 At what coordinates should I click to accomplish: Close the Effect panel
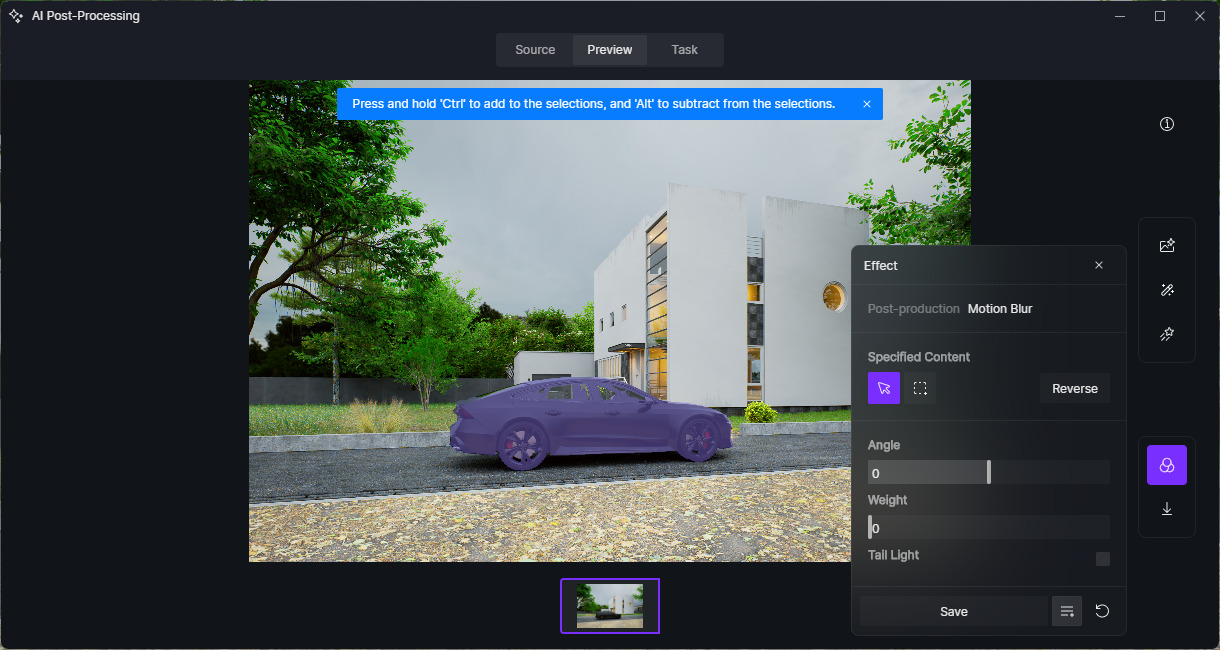[1099, 265]
